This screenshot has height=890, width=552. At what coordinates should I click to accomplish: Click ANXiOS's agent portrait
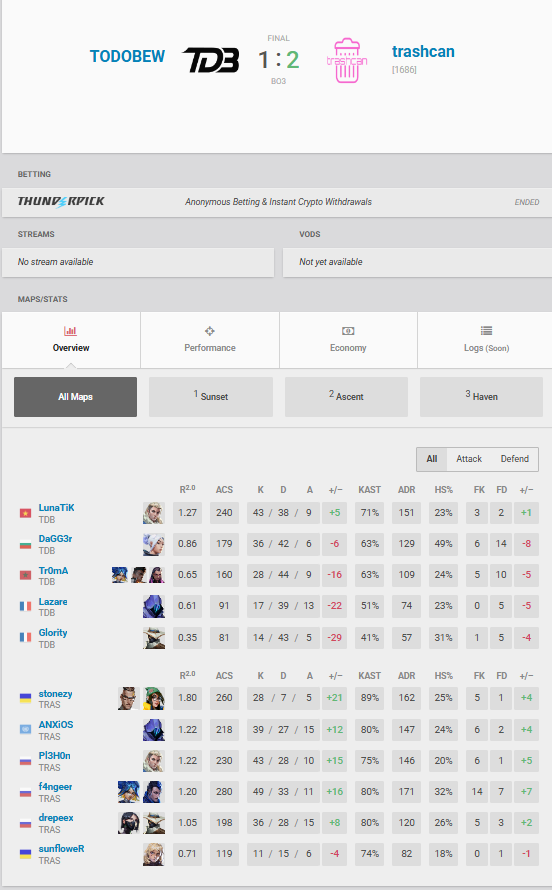coord(153,730)
